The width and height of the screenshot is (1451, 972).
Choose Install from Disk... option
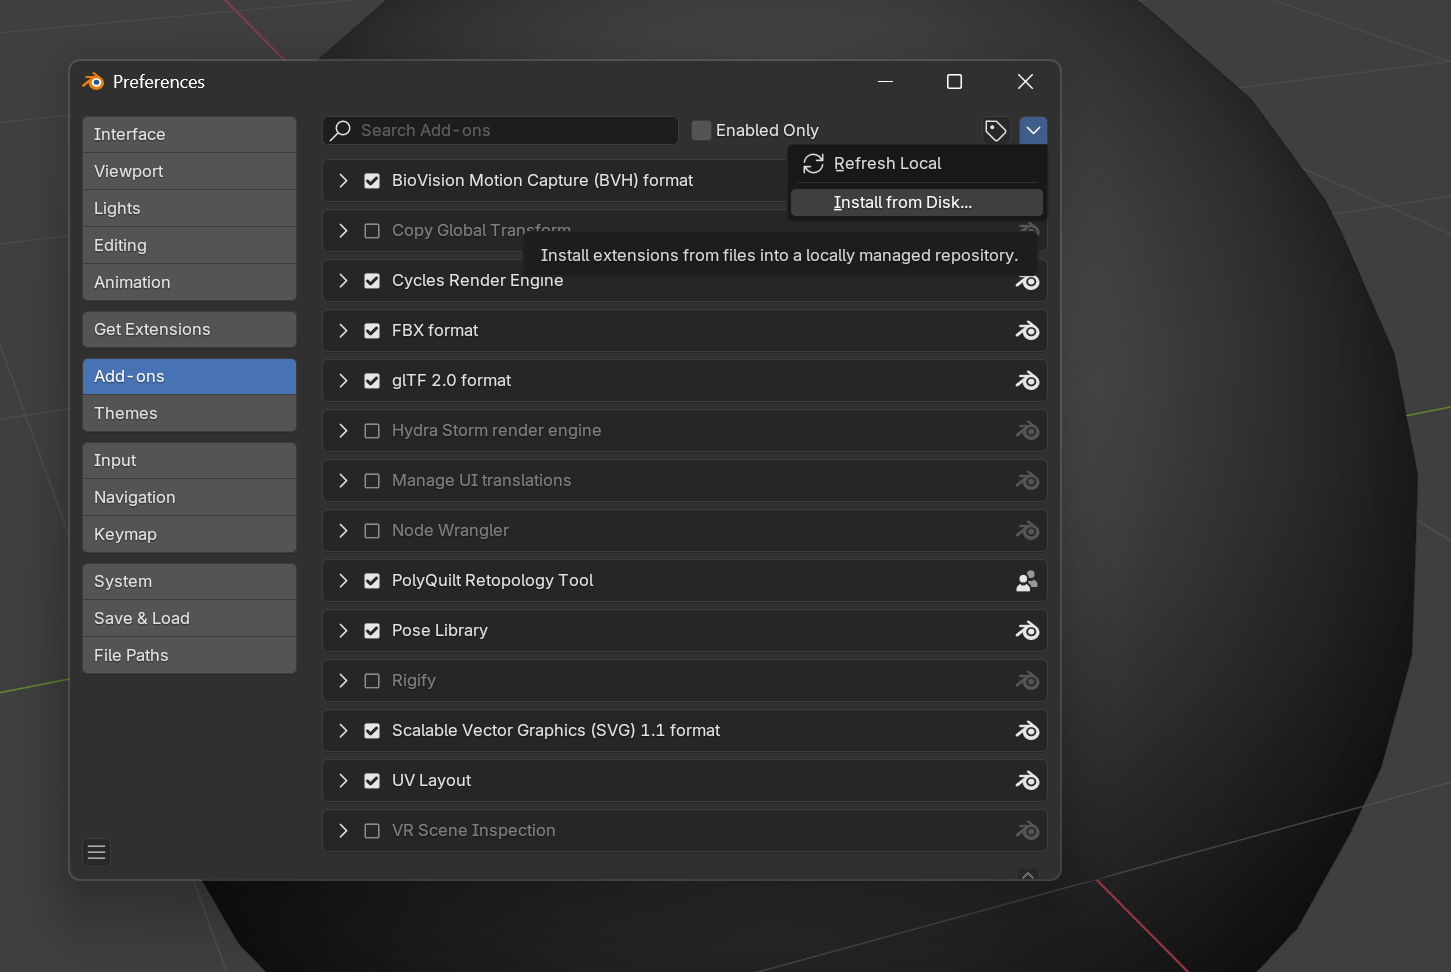point(917,202)
